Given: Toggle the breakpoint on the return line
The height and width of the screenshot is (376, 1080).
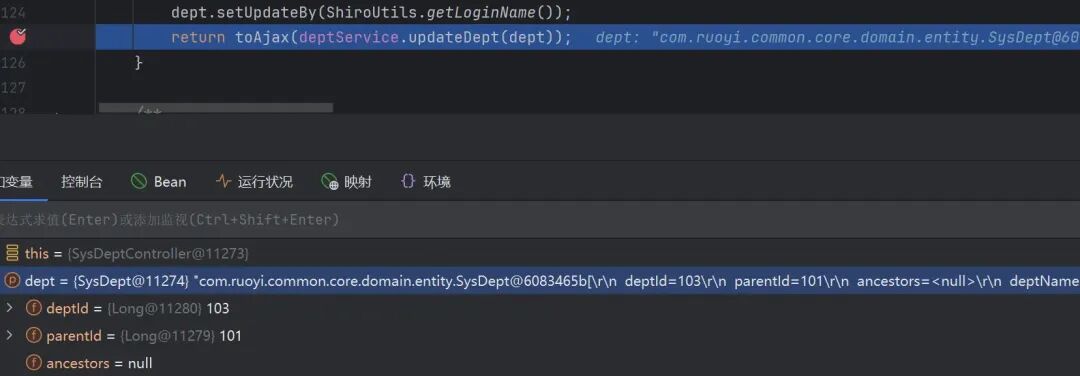Looking at the screenshot, I should (x=19, y=37).
